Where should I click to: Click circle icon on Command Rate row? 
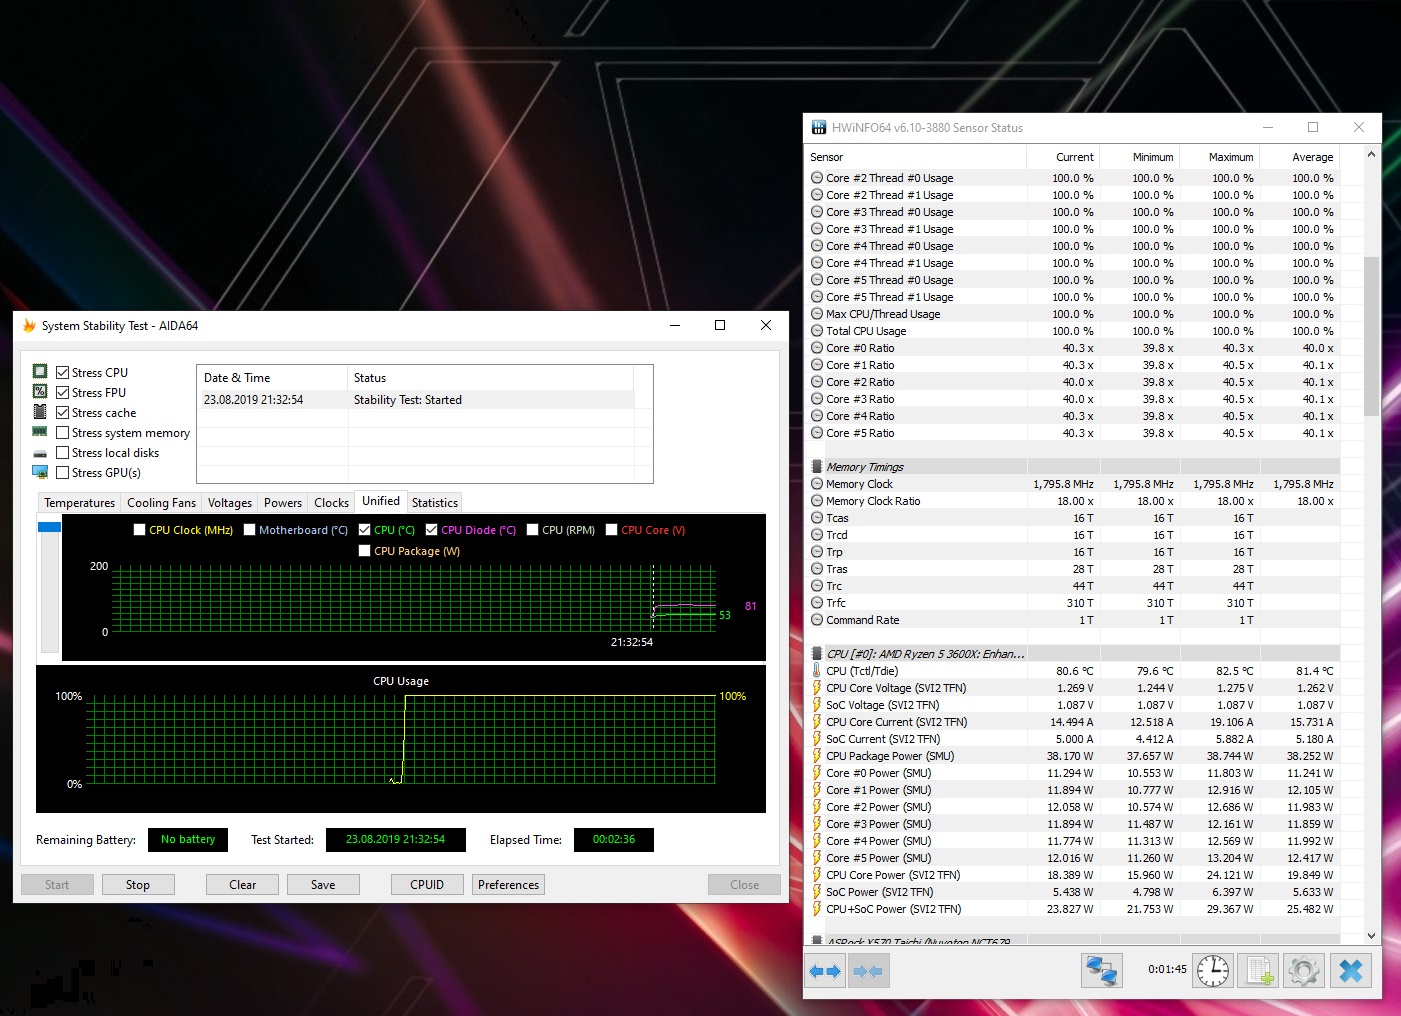(817, 620)
